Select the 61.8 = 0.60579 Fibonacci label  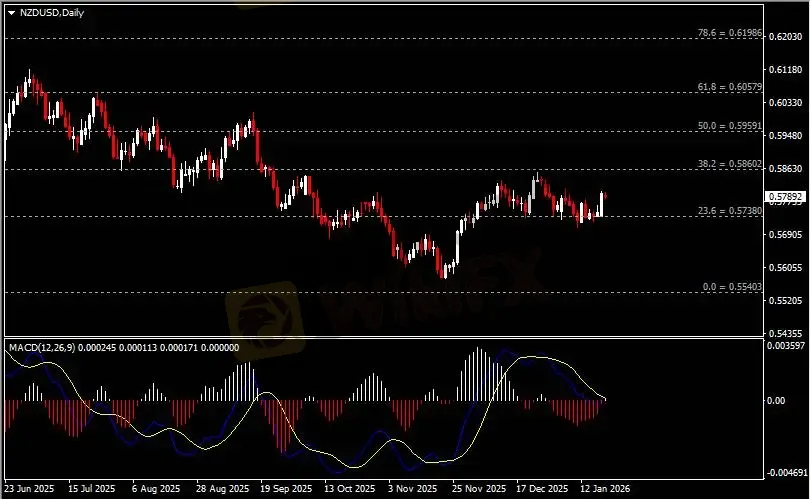coord(730,87)
